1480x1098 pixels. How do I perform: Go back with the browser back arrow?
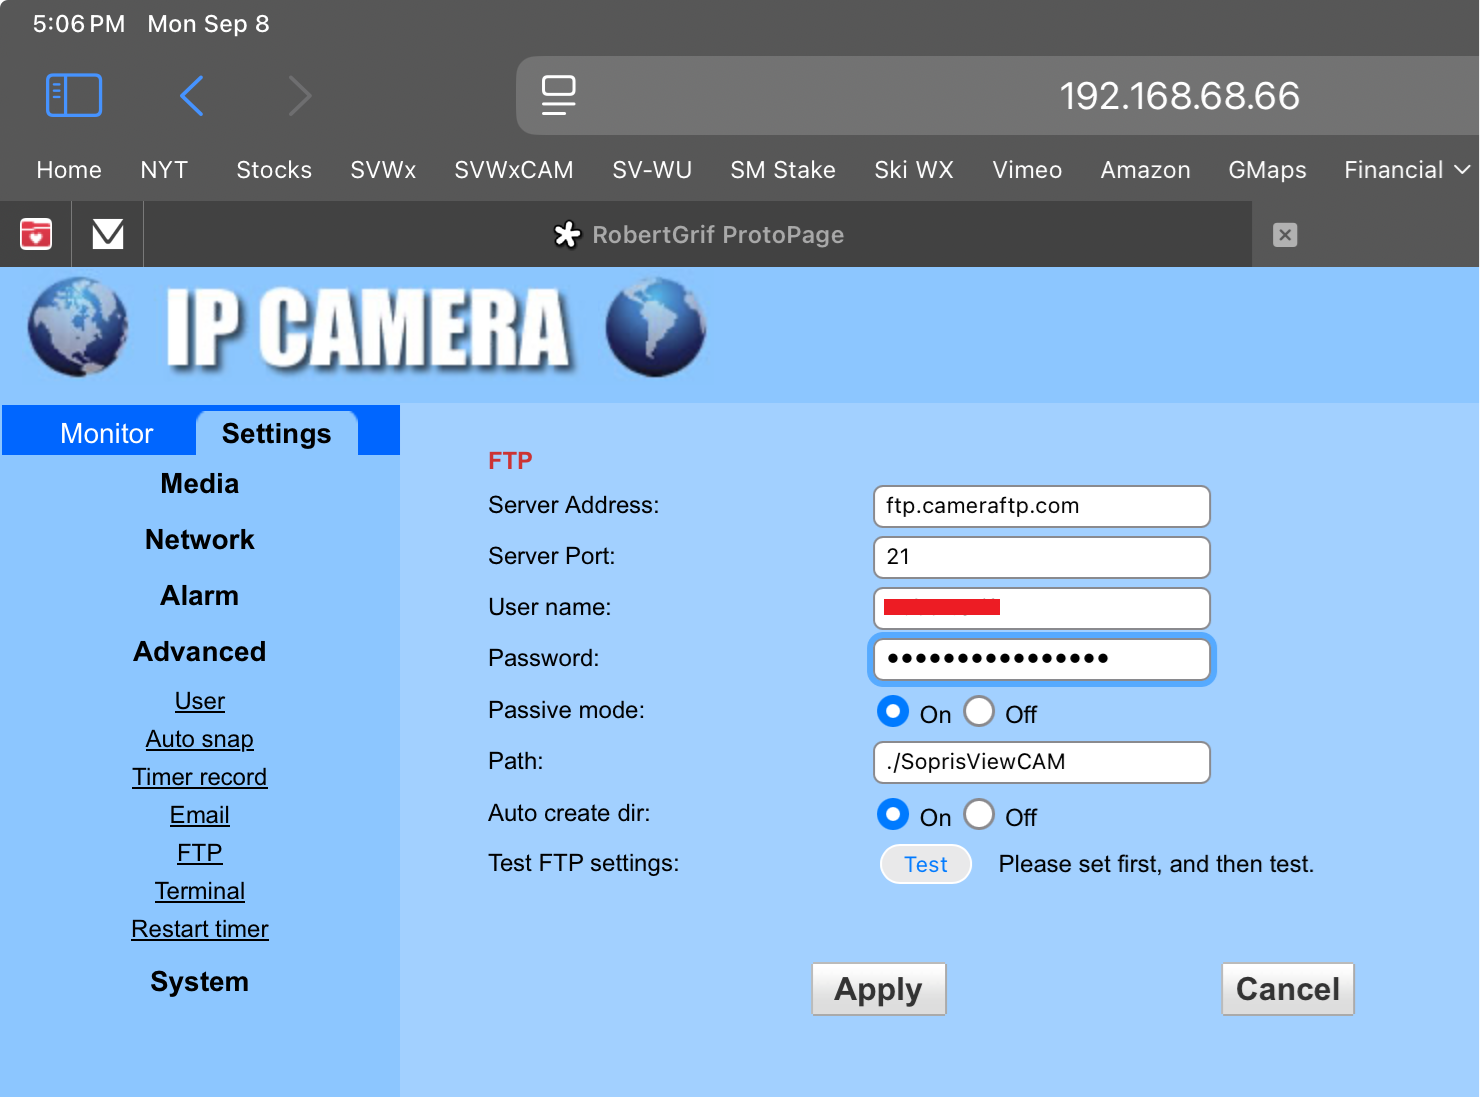192,96
